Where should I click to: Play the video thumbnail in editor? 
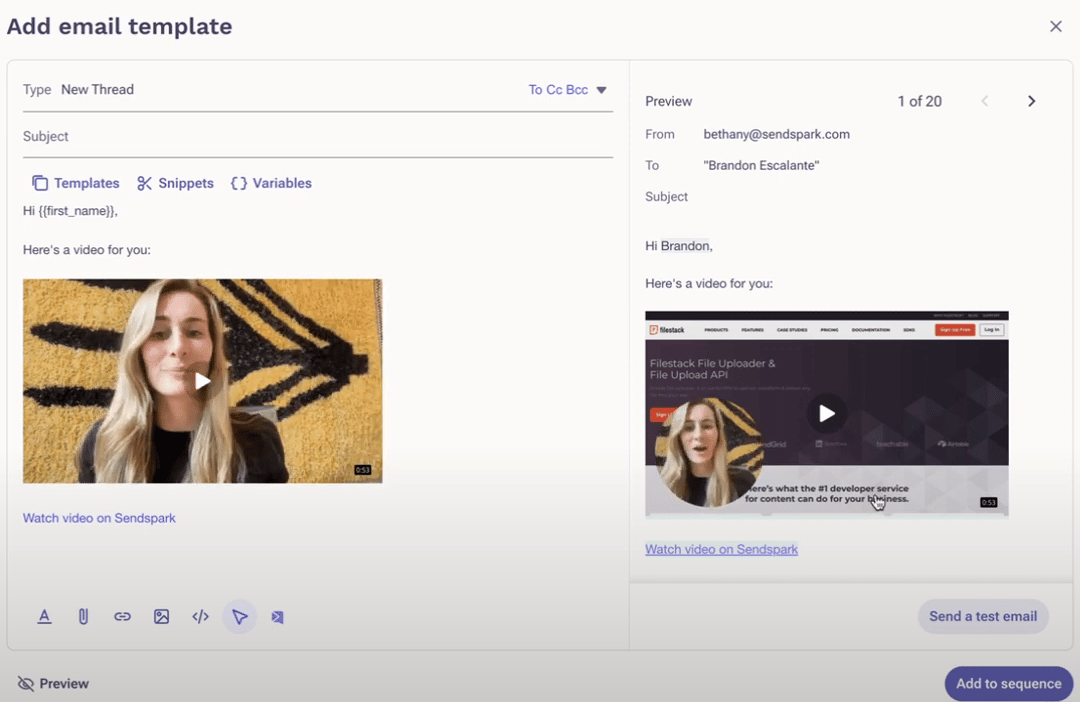click(202, 381)
